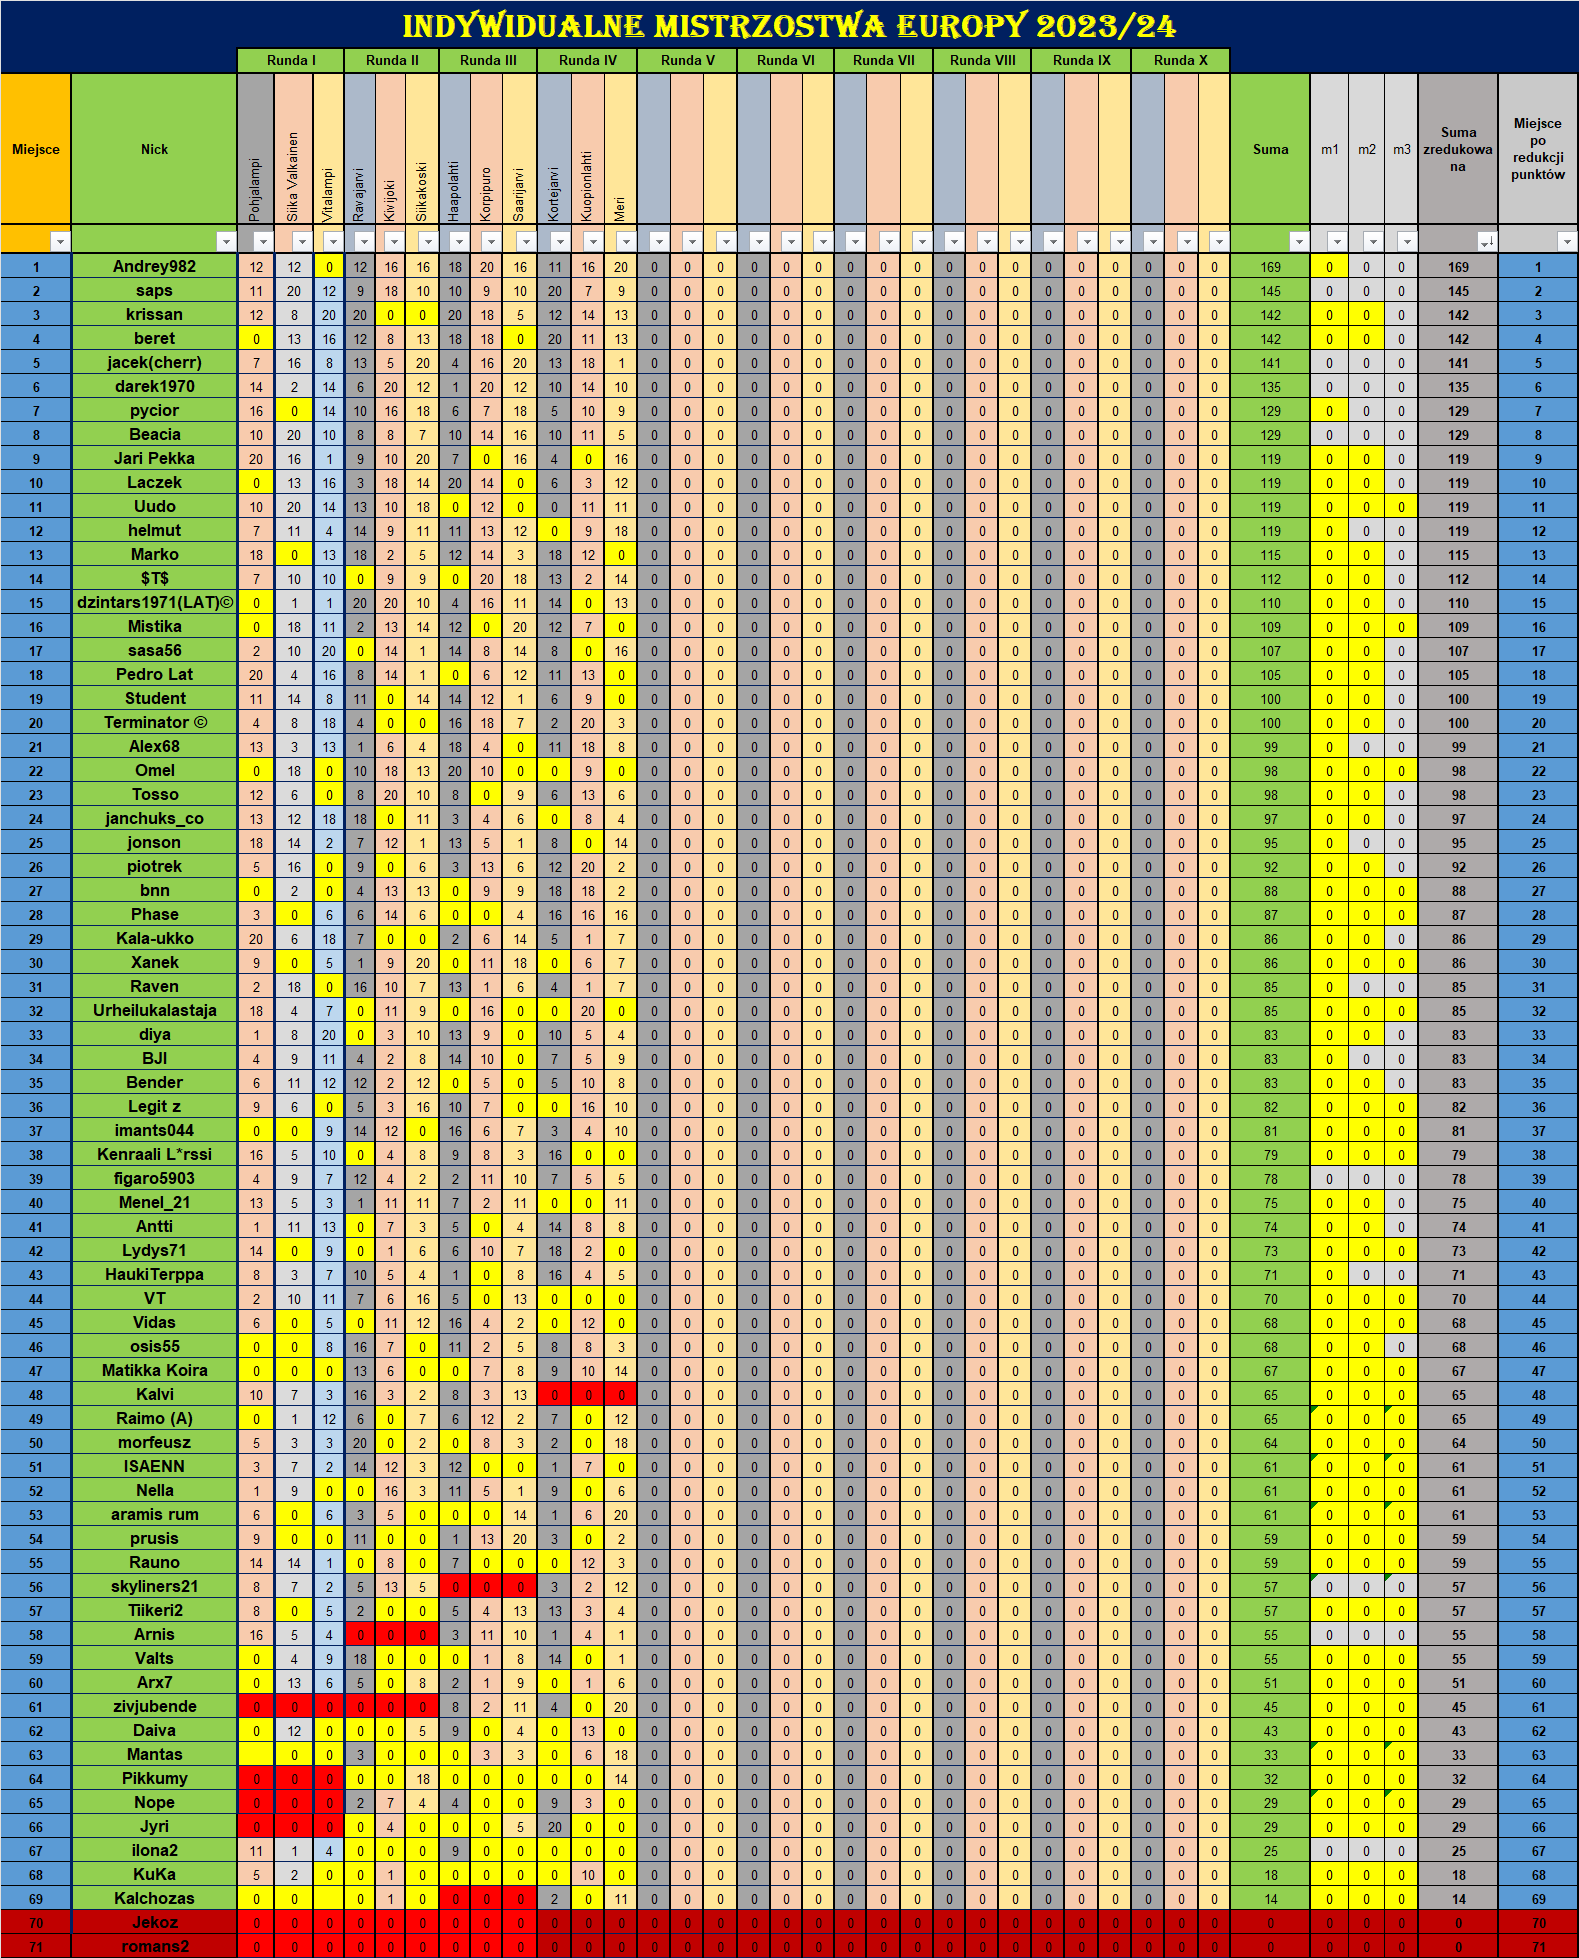Select the Runda I header cell
Image resolution: width=1579 pixels, height=1958 pixels.
click(290, 60)
